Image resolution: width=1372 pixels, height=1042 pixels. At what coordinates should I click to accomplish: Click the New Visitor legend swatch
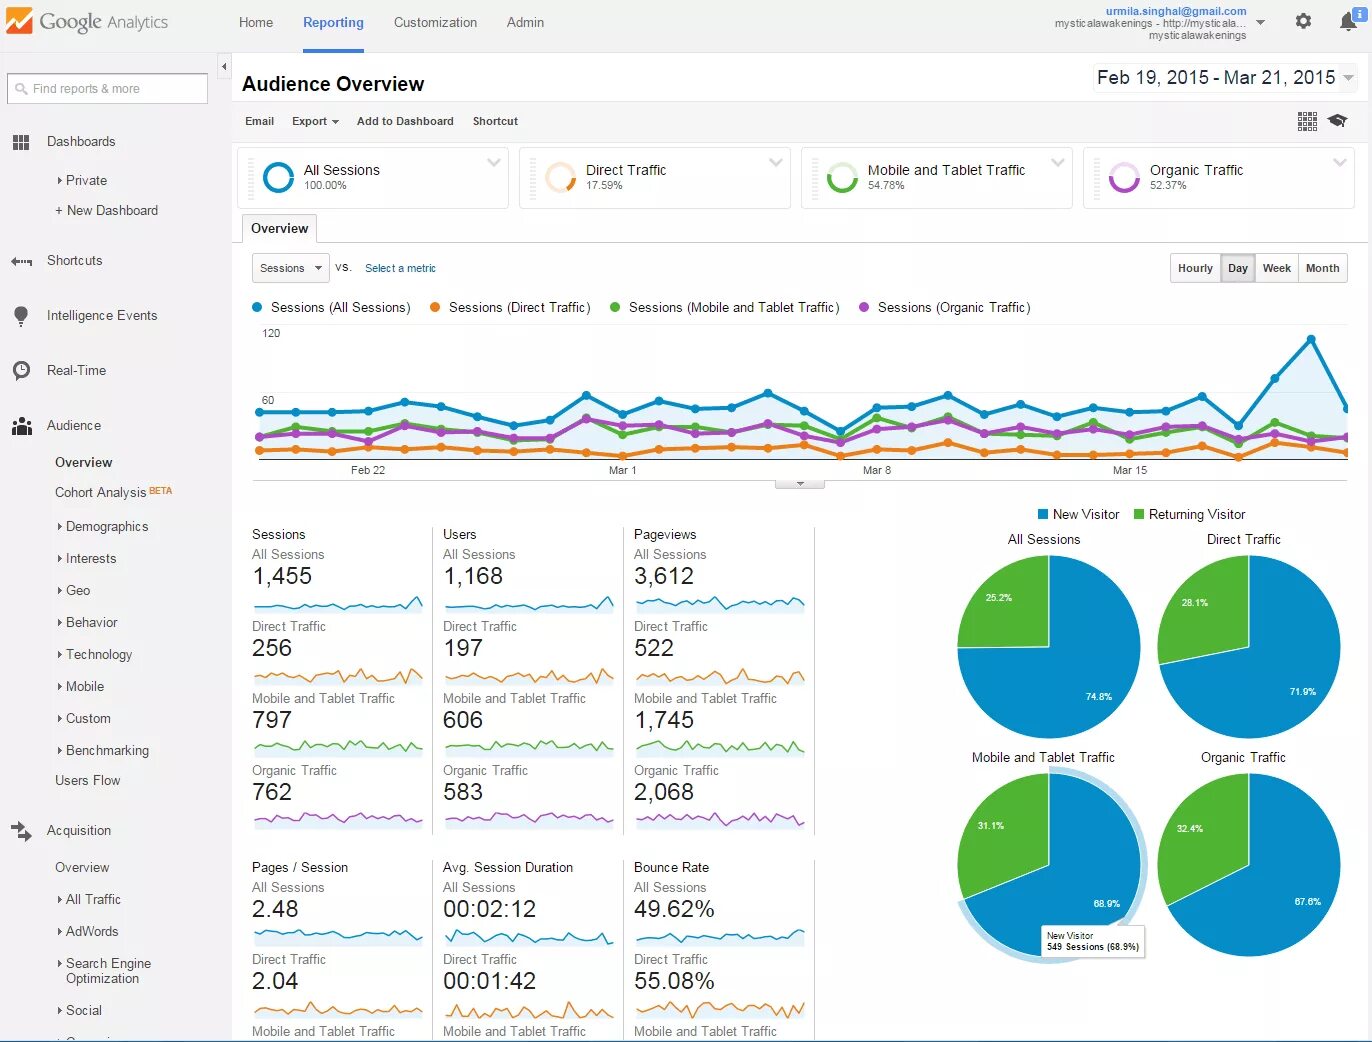pos(1043,514)
